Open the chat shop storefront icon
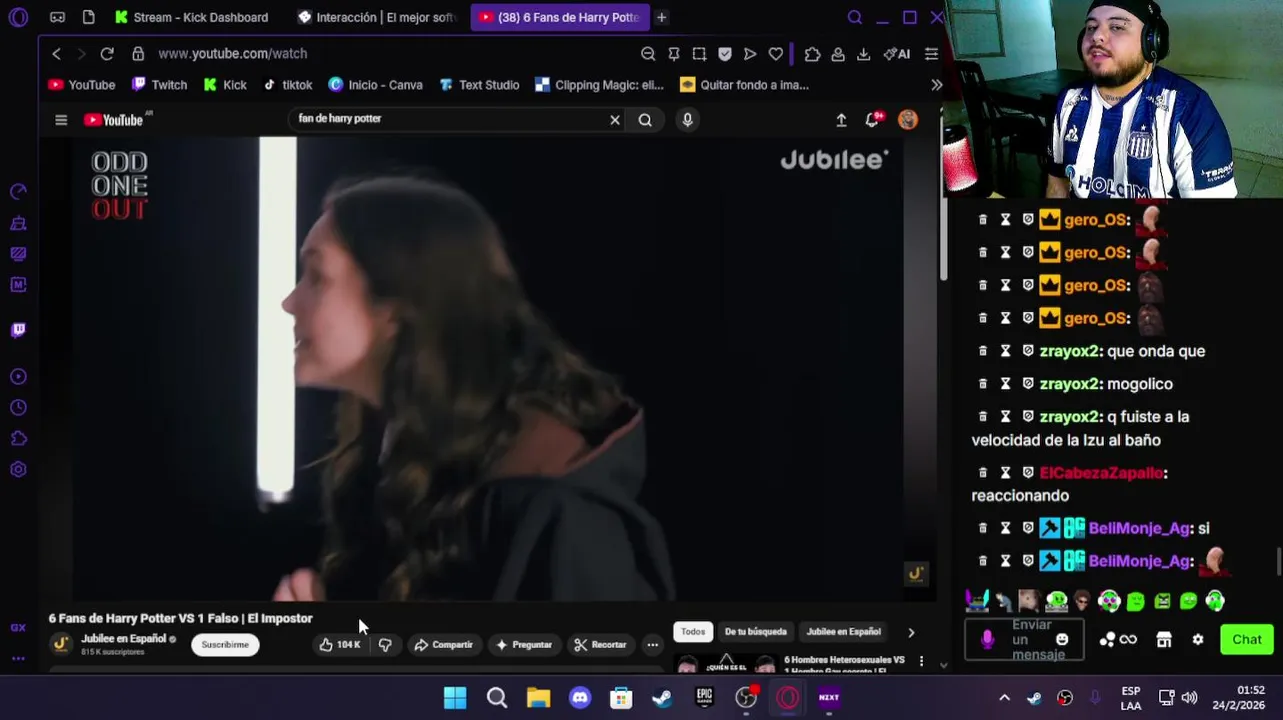The height and width of the screenshot is (720, 1283). click(x=1164, y=640)
